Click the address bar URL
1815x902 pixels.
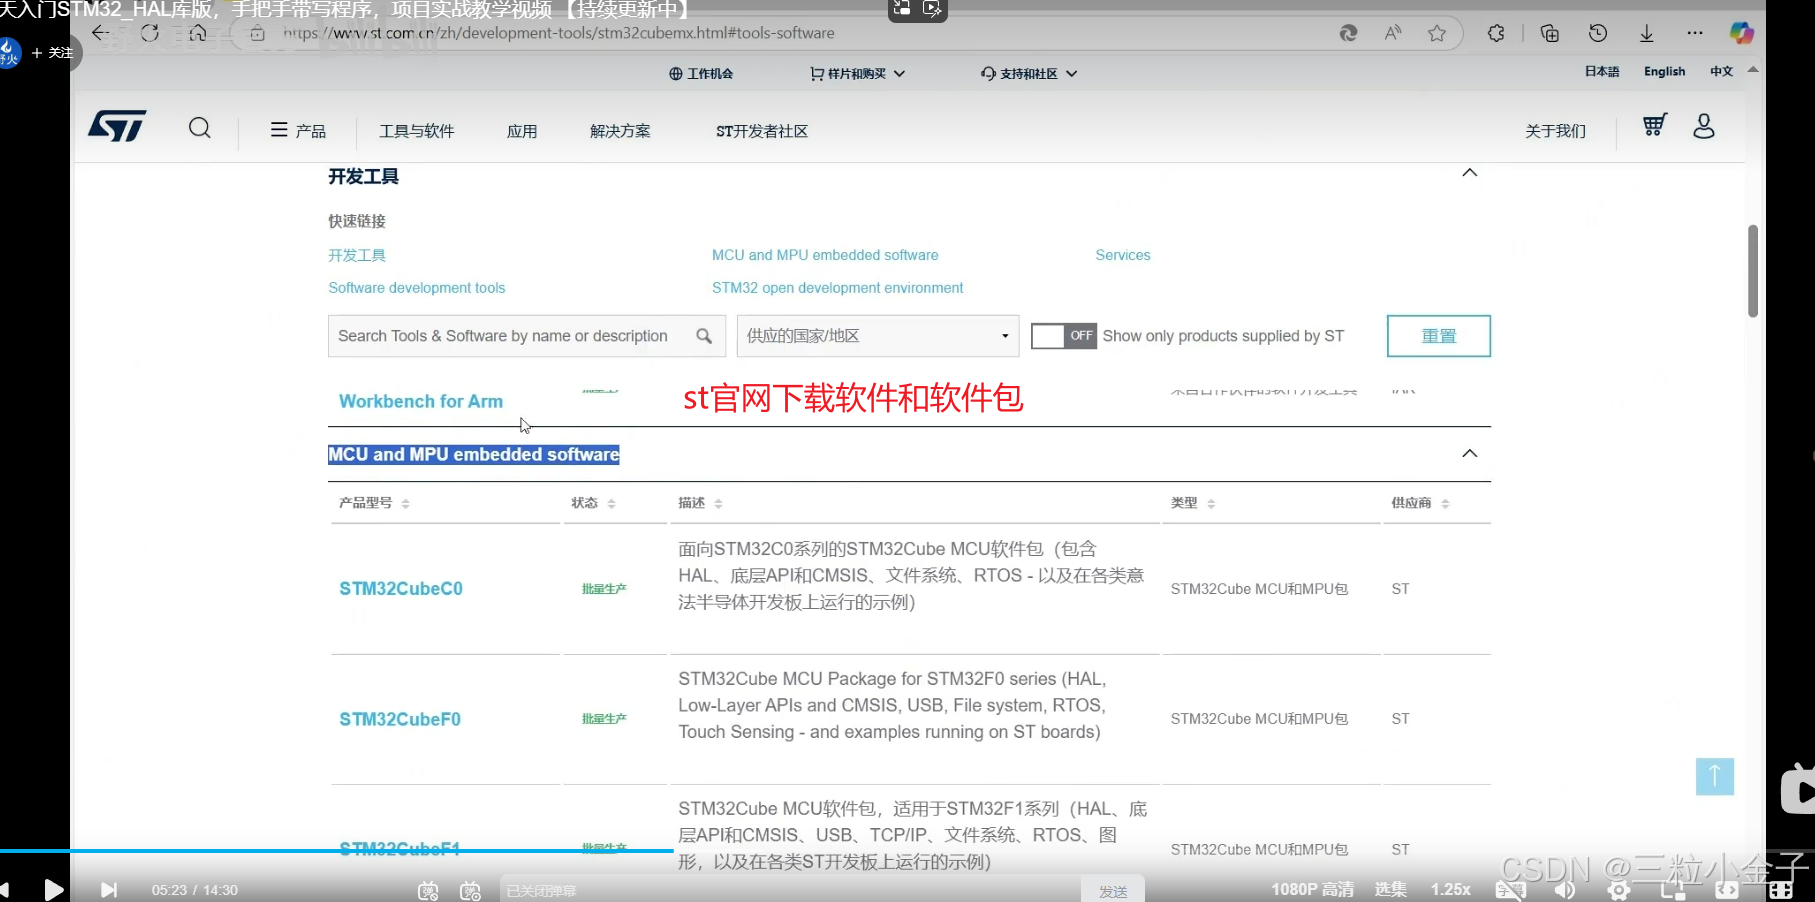pos(558,33)
